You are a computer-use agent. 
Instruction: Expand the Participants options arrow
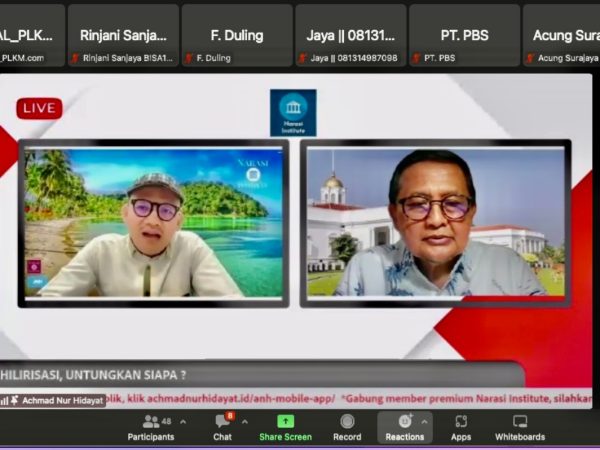click(x=182, y=421)
